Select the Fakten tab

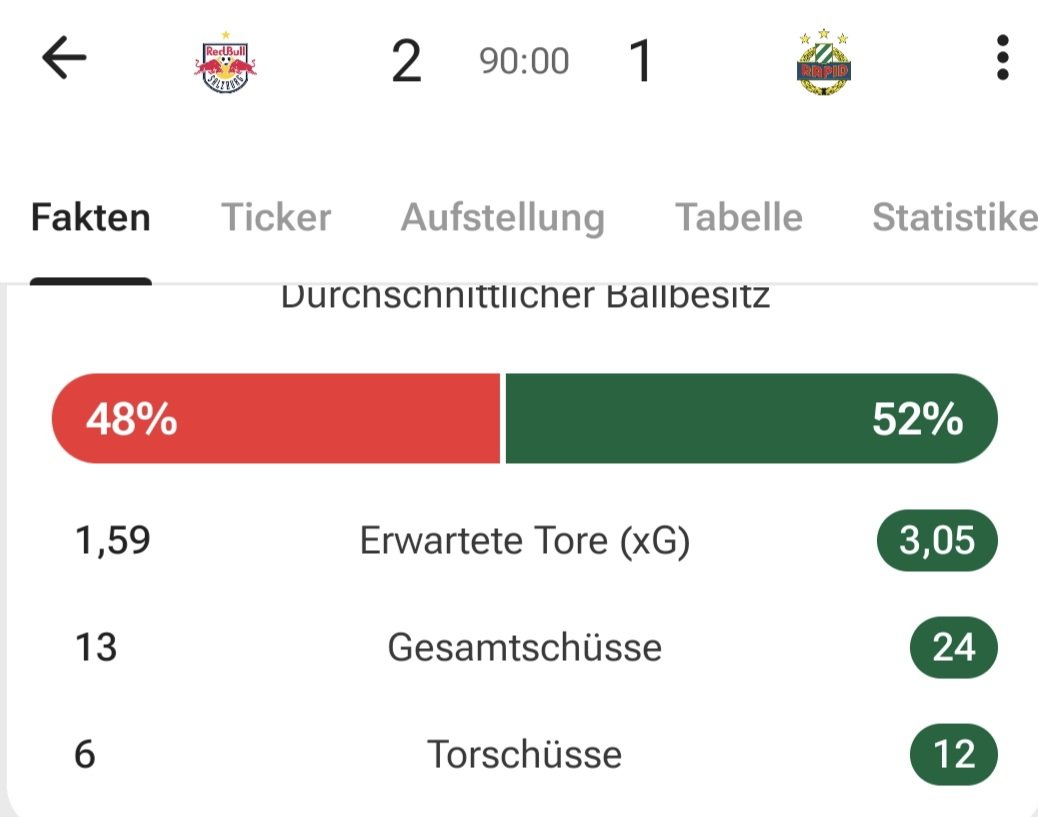91,217
